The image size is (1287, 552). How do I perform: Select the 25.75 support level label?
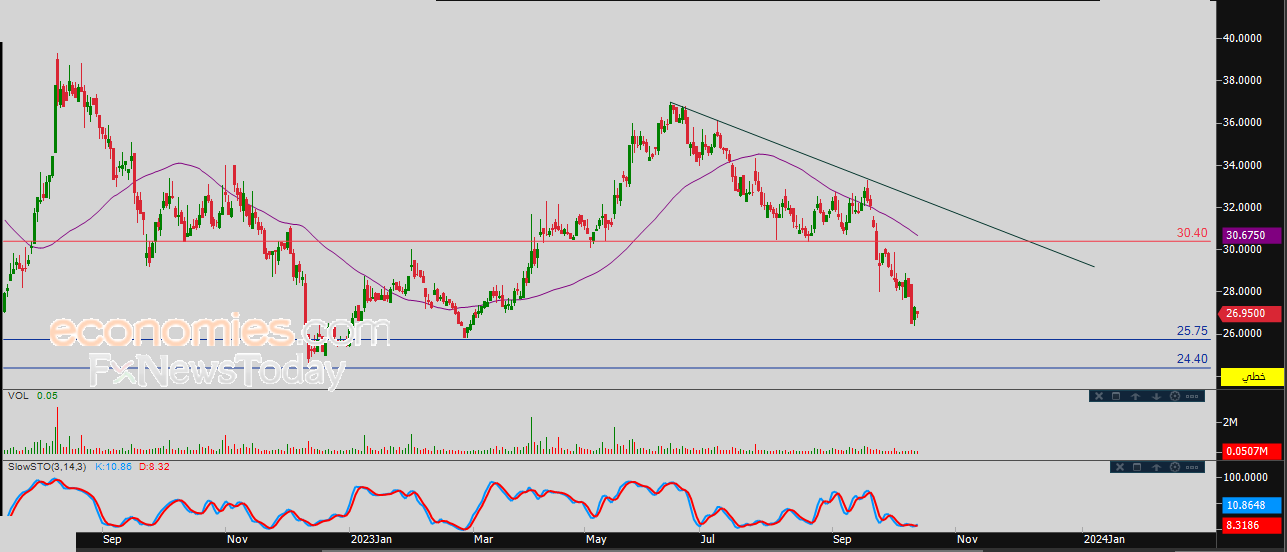[x=1192, y=331]
